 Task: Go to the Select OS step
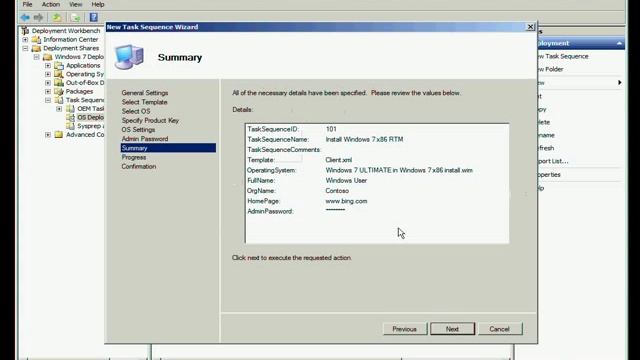(136, 111)
